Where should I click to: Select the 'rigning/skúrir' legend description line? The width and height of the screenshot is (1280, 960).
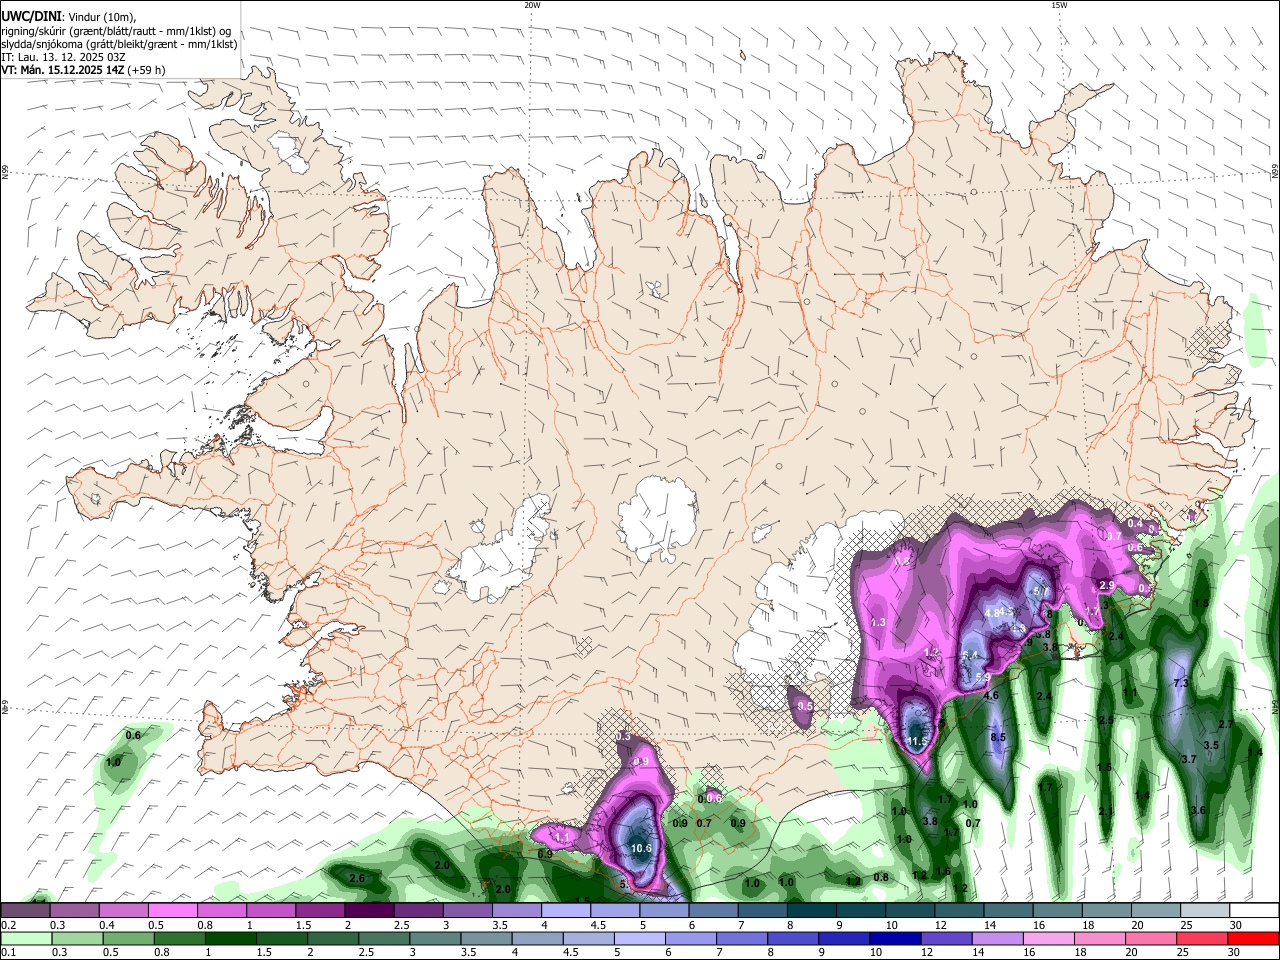click(x=116, y=30)
